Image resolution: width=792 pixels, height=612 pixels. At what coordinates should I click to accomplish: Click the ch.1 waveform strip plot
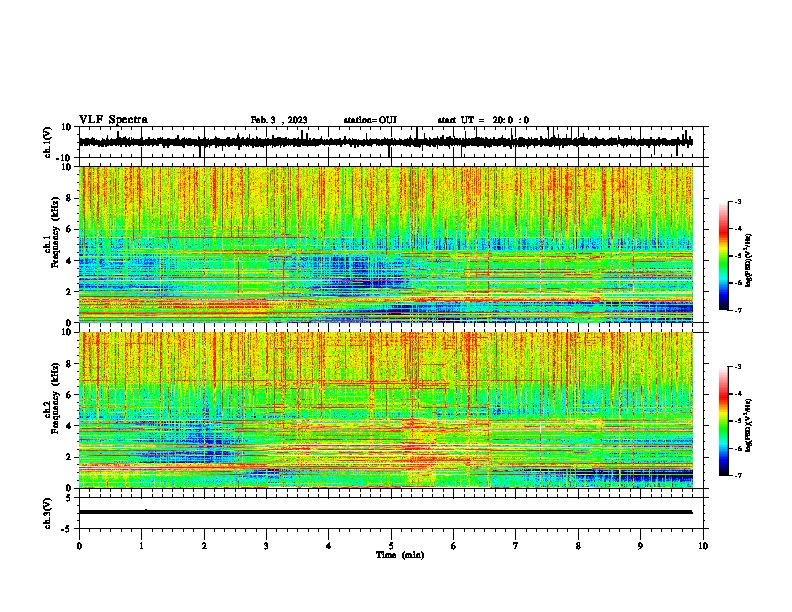[x=393, y=142]
